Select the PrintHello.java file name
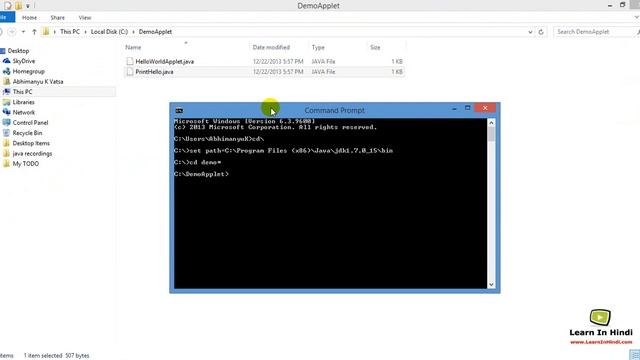640x360 pixels. point(154,72)
